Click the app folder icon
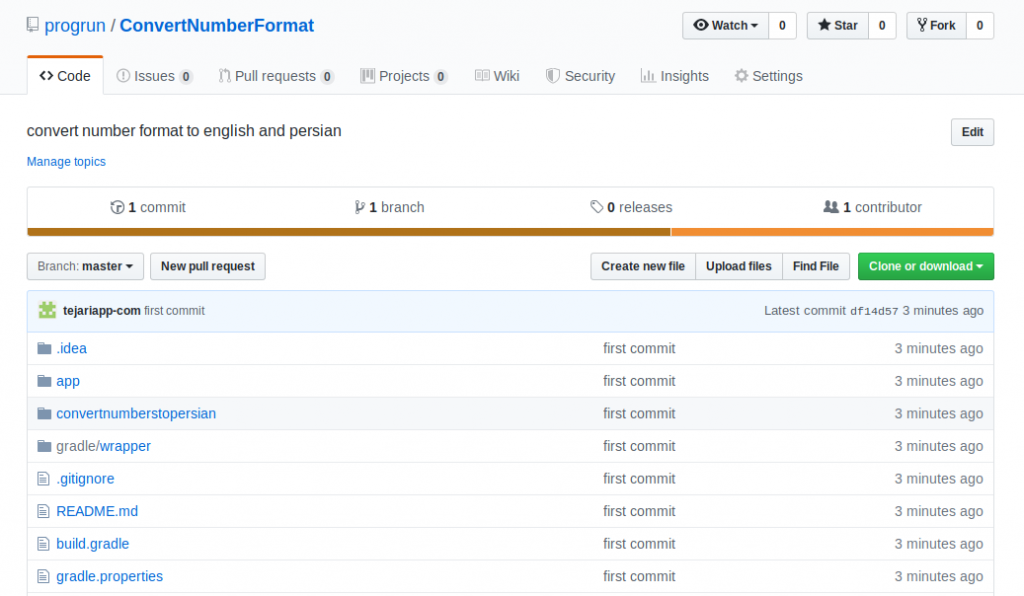 click(44, 381)
